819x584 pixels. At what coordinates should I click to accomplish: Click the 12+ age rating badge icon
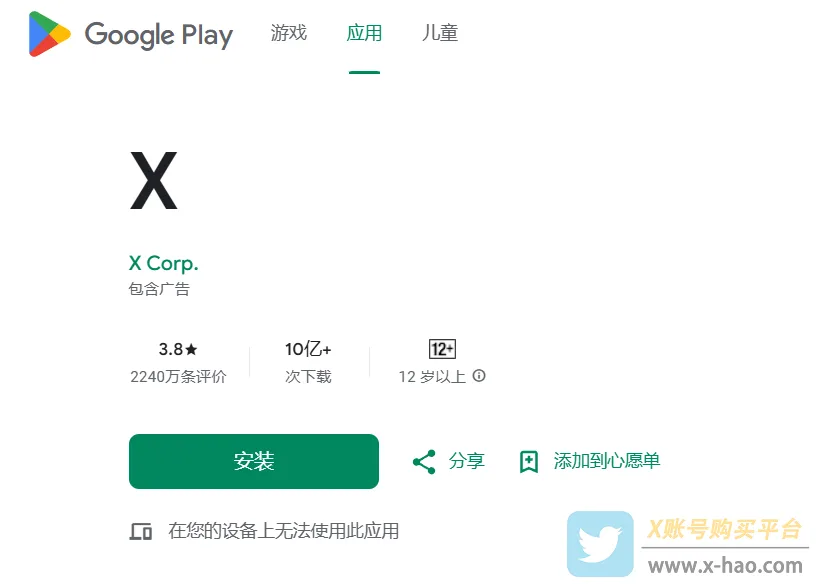[x=442, y=349]
